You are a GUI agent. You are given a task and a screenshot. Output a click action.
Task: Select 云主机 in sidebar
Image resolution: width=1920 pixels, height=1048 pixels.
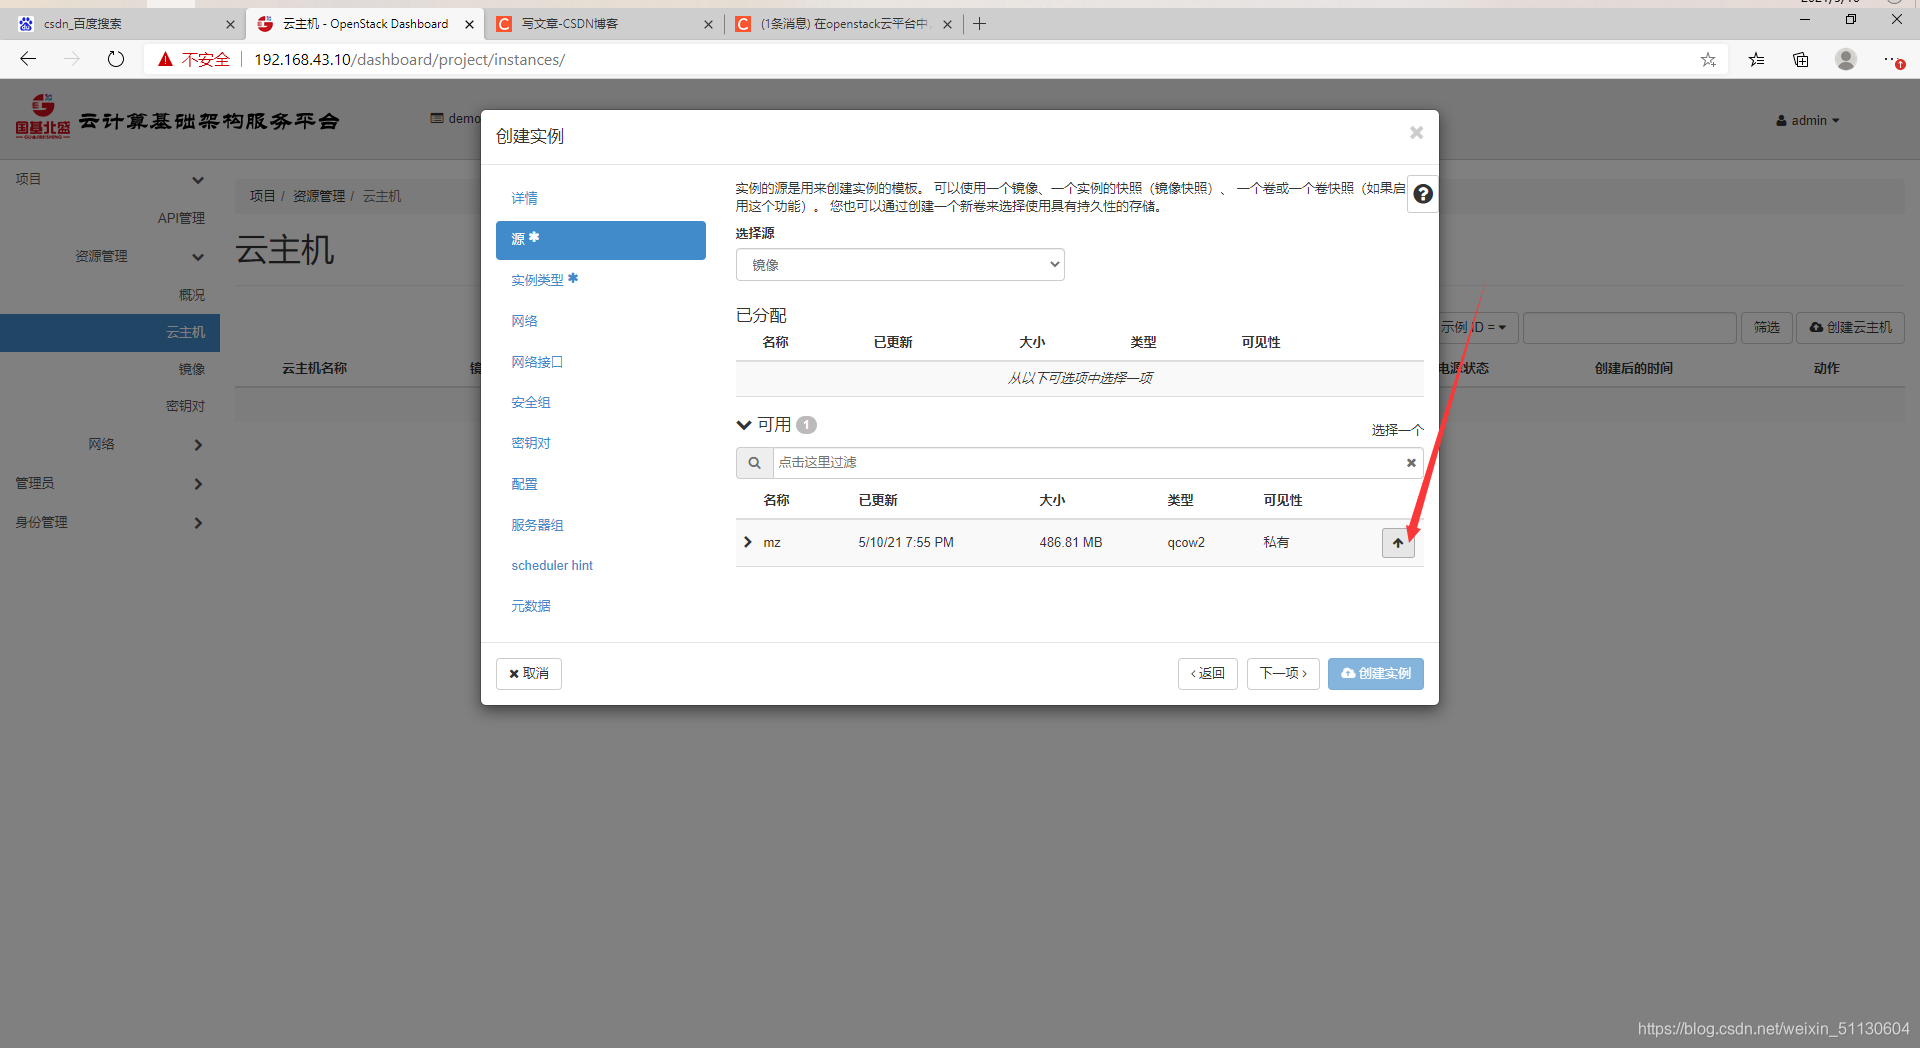110,332
